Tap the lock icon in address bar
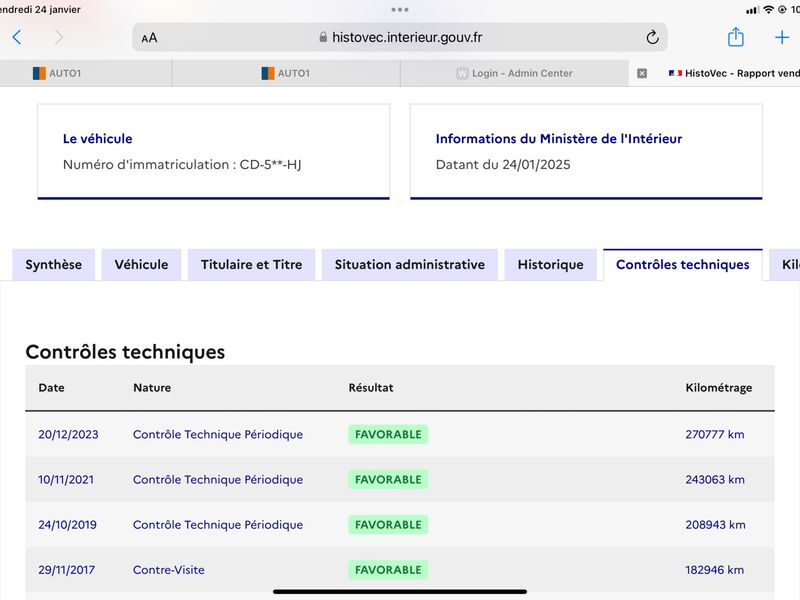Viewport: 800px width, 600px height. tap(322, 37)
